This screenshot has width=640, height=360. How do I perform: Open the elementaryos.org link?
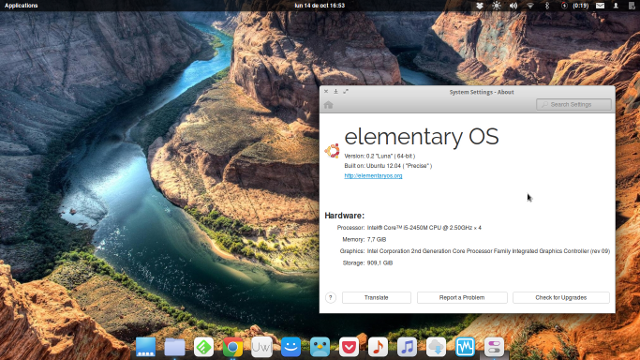[x=373, y=176]
